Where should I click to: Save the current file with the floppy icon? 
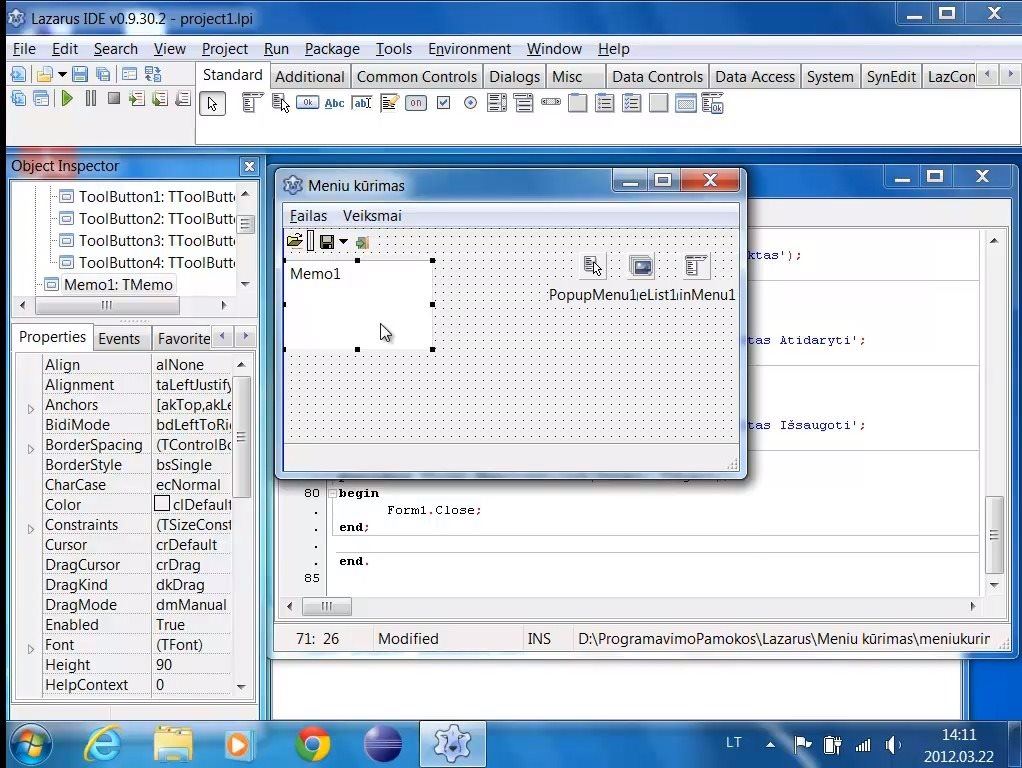pyautogui.click(x=80, y=74)
